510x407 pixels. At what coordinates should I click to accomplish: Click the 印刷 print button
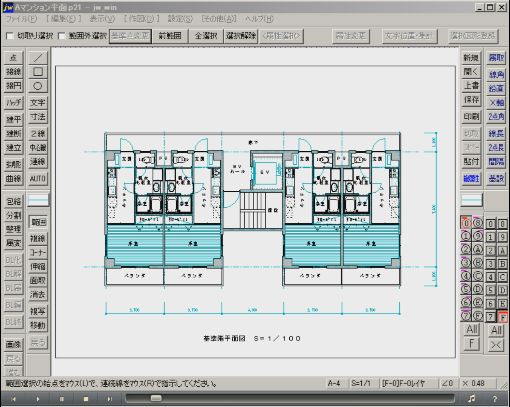pyautogui.click(x=471, y=117)
